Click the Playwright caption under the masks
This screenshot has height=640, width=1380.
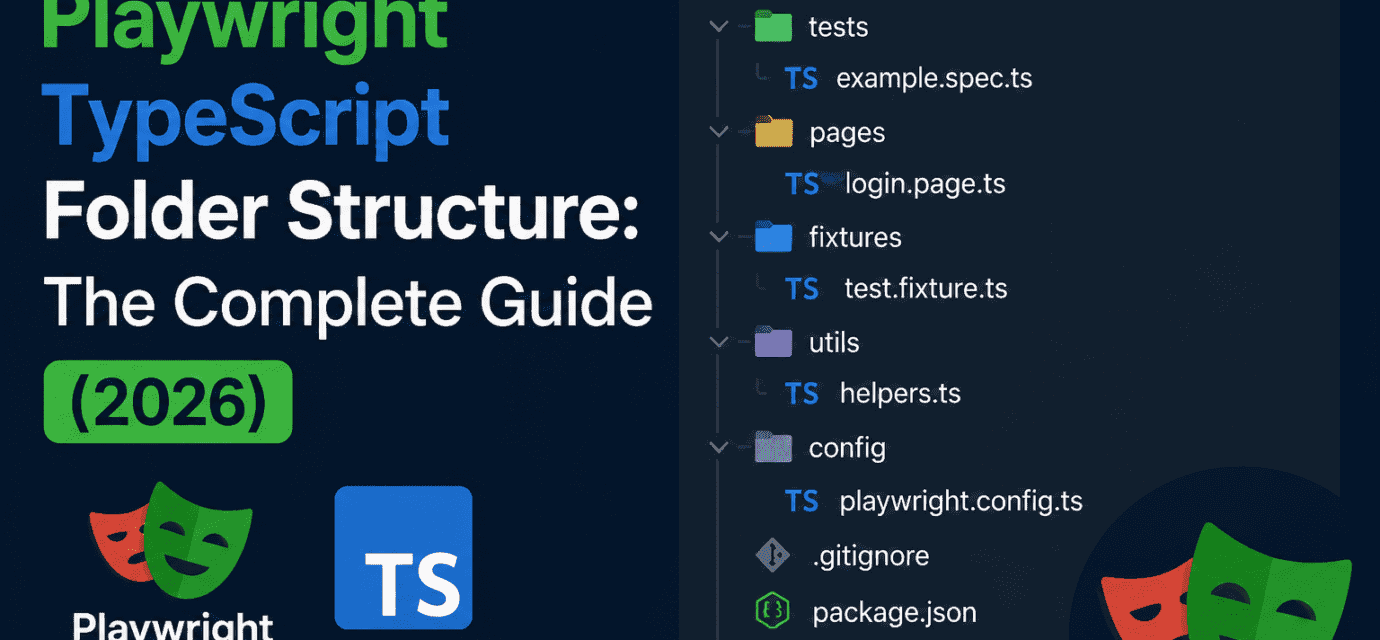(x=173, y=626)
